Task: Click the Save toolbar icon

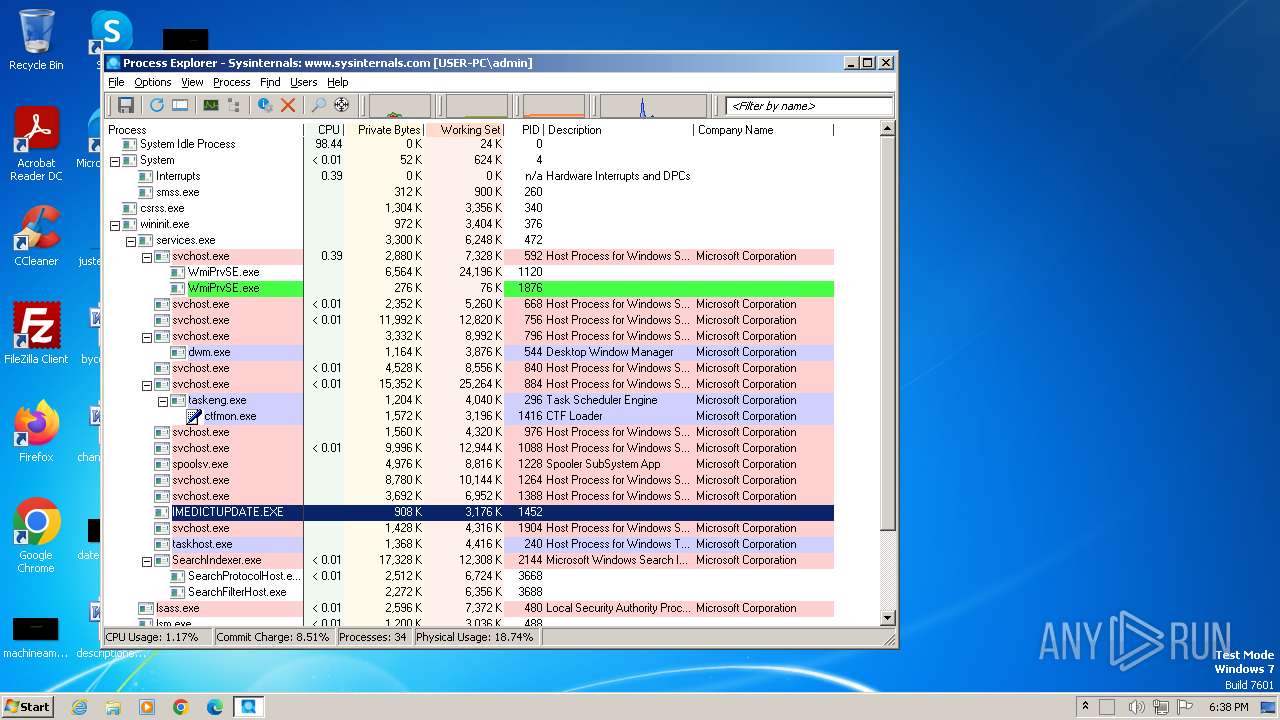Action: [126, 105]
